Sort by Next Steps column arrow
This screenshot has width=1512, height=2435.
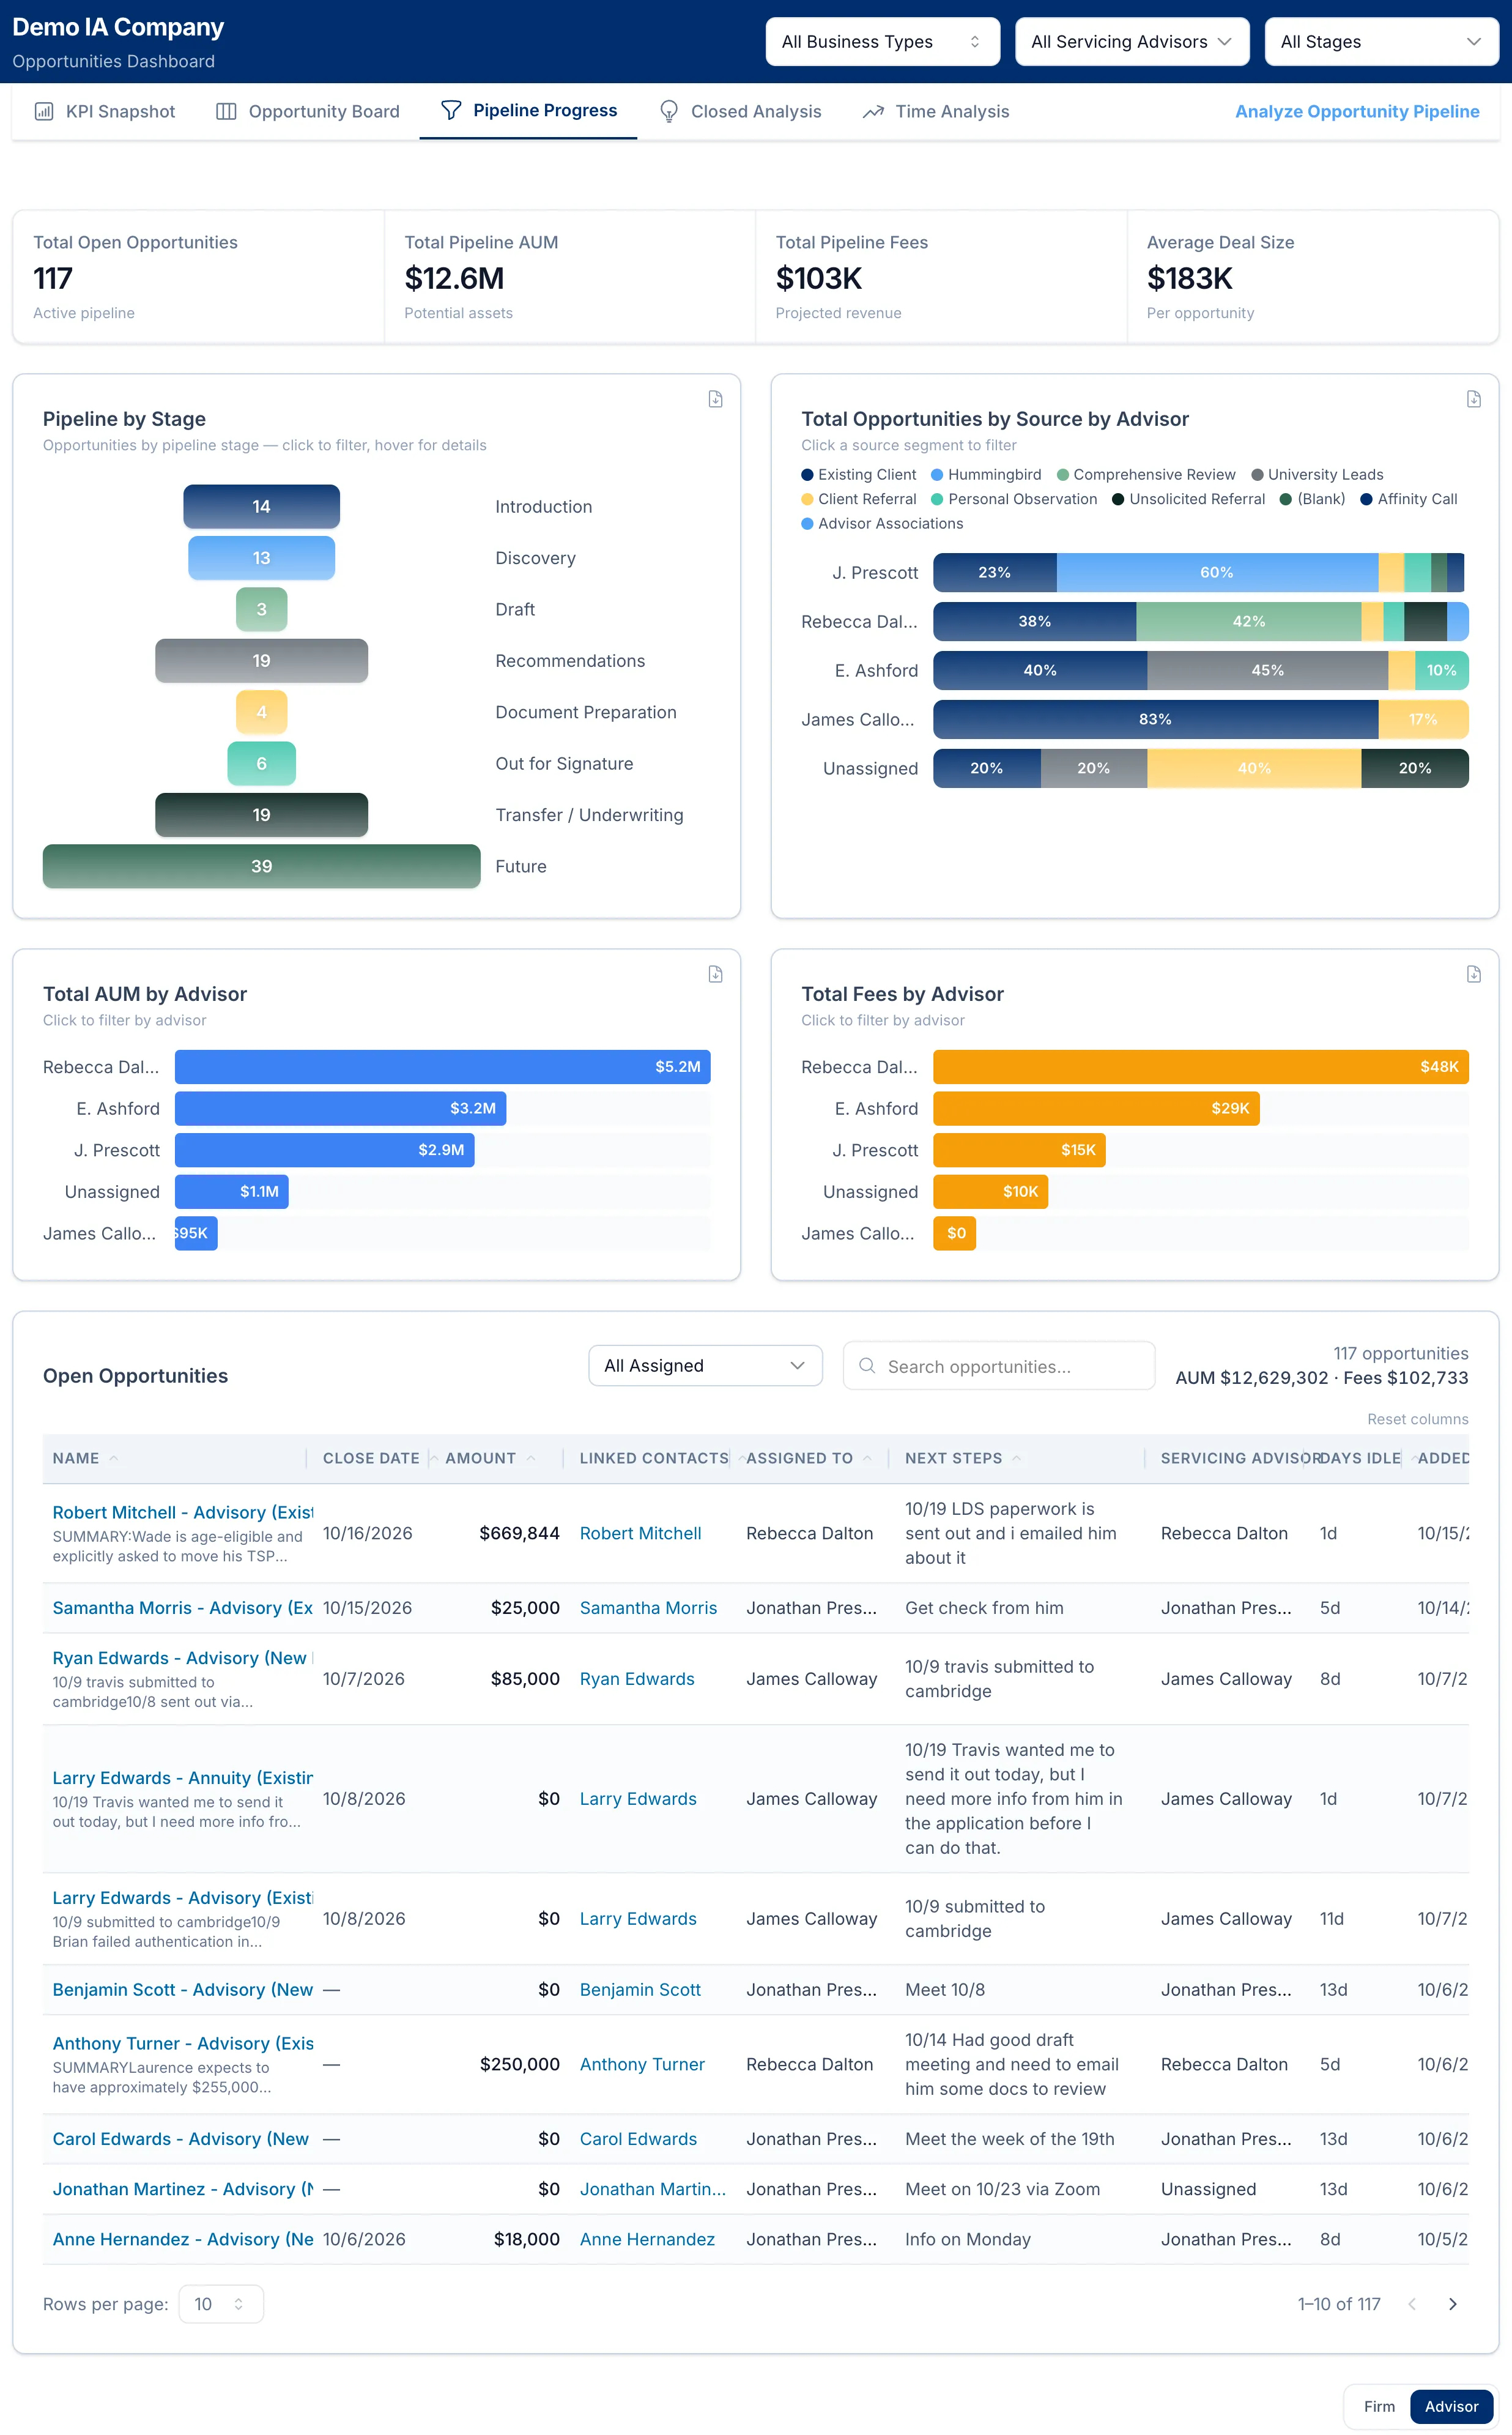1016,1458
